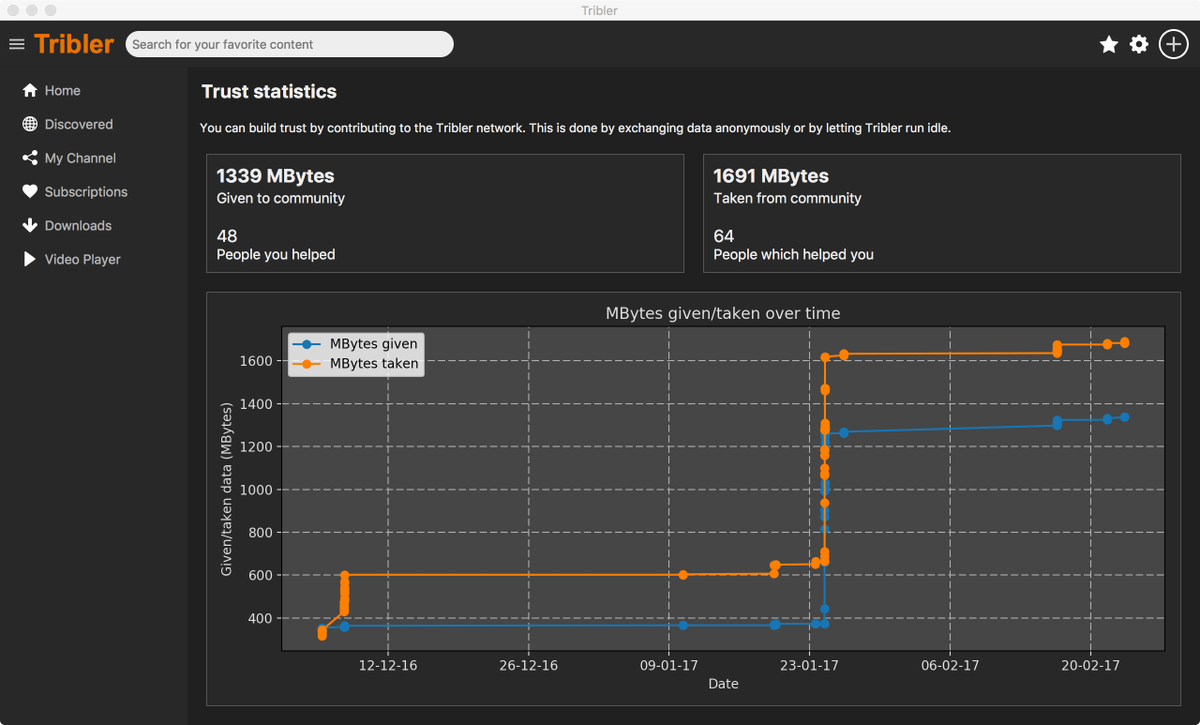Click the 1000 y-axis tick label

(256, 490)
